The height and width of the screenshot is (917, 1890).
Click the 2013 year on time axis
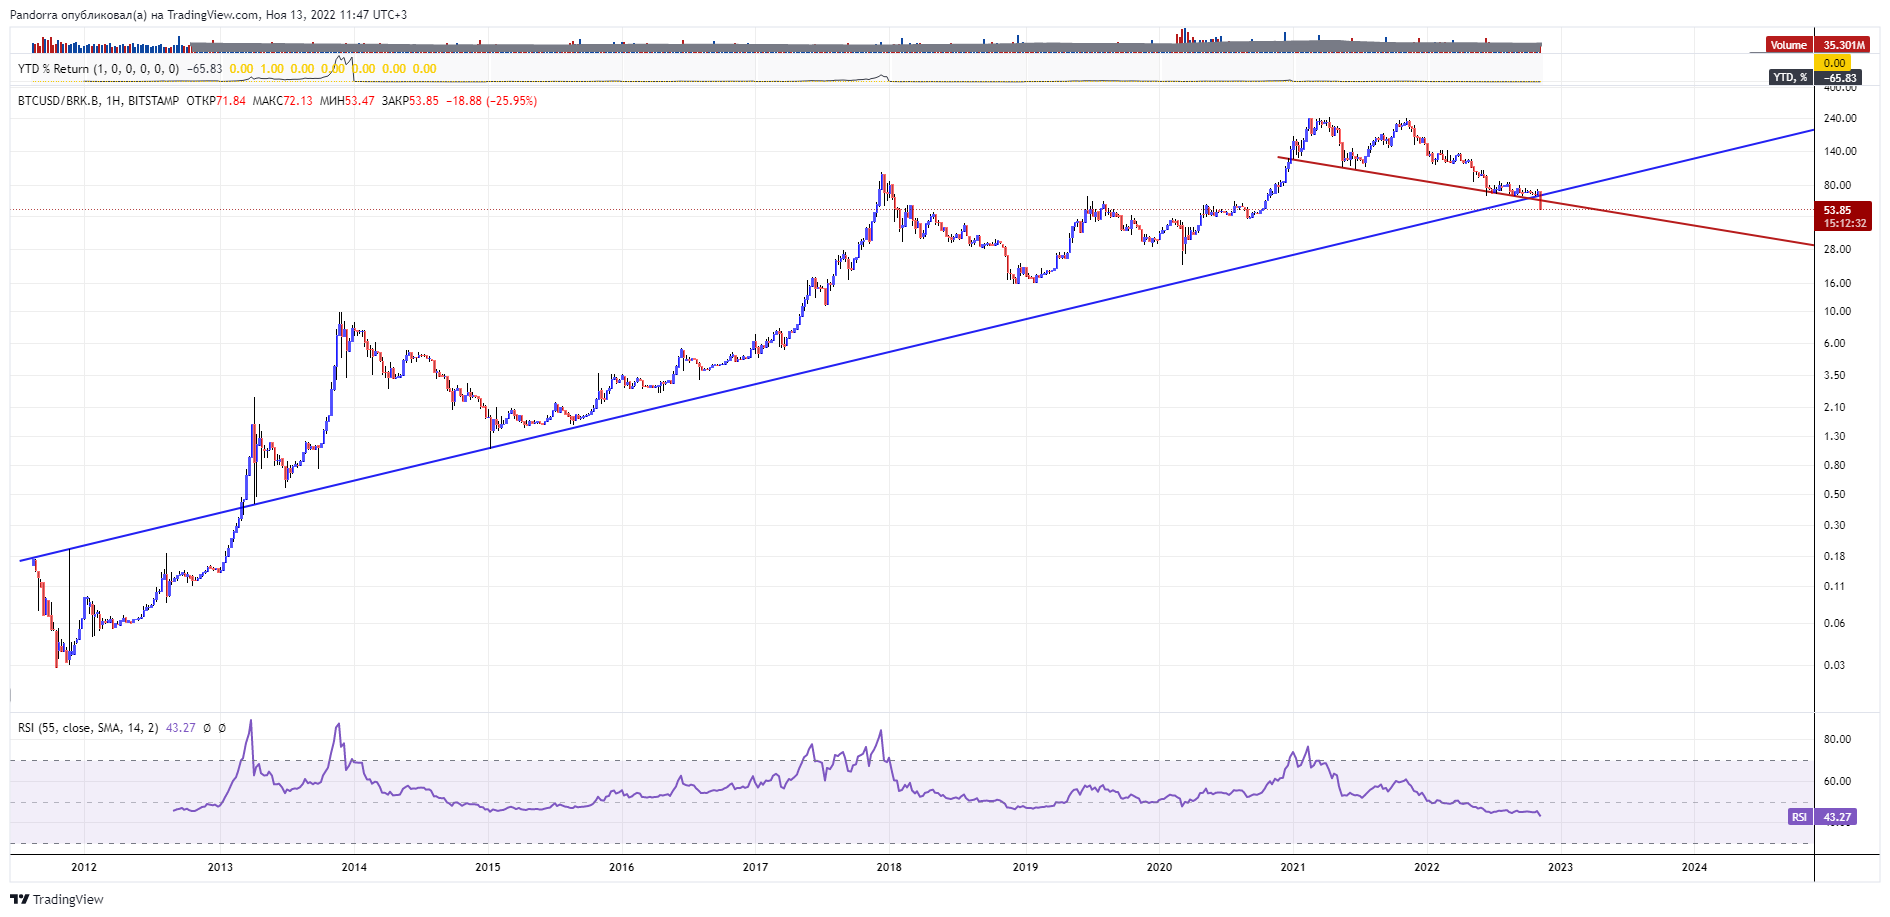pos(220,867)
